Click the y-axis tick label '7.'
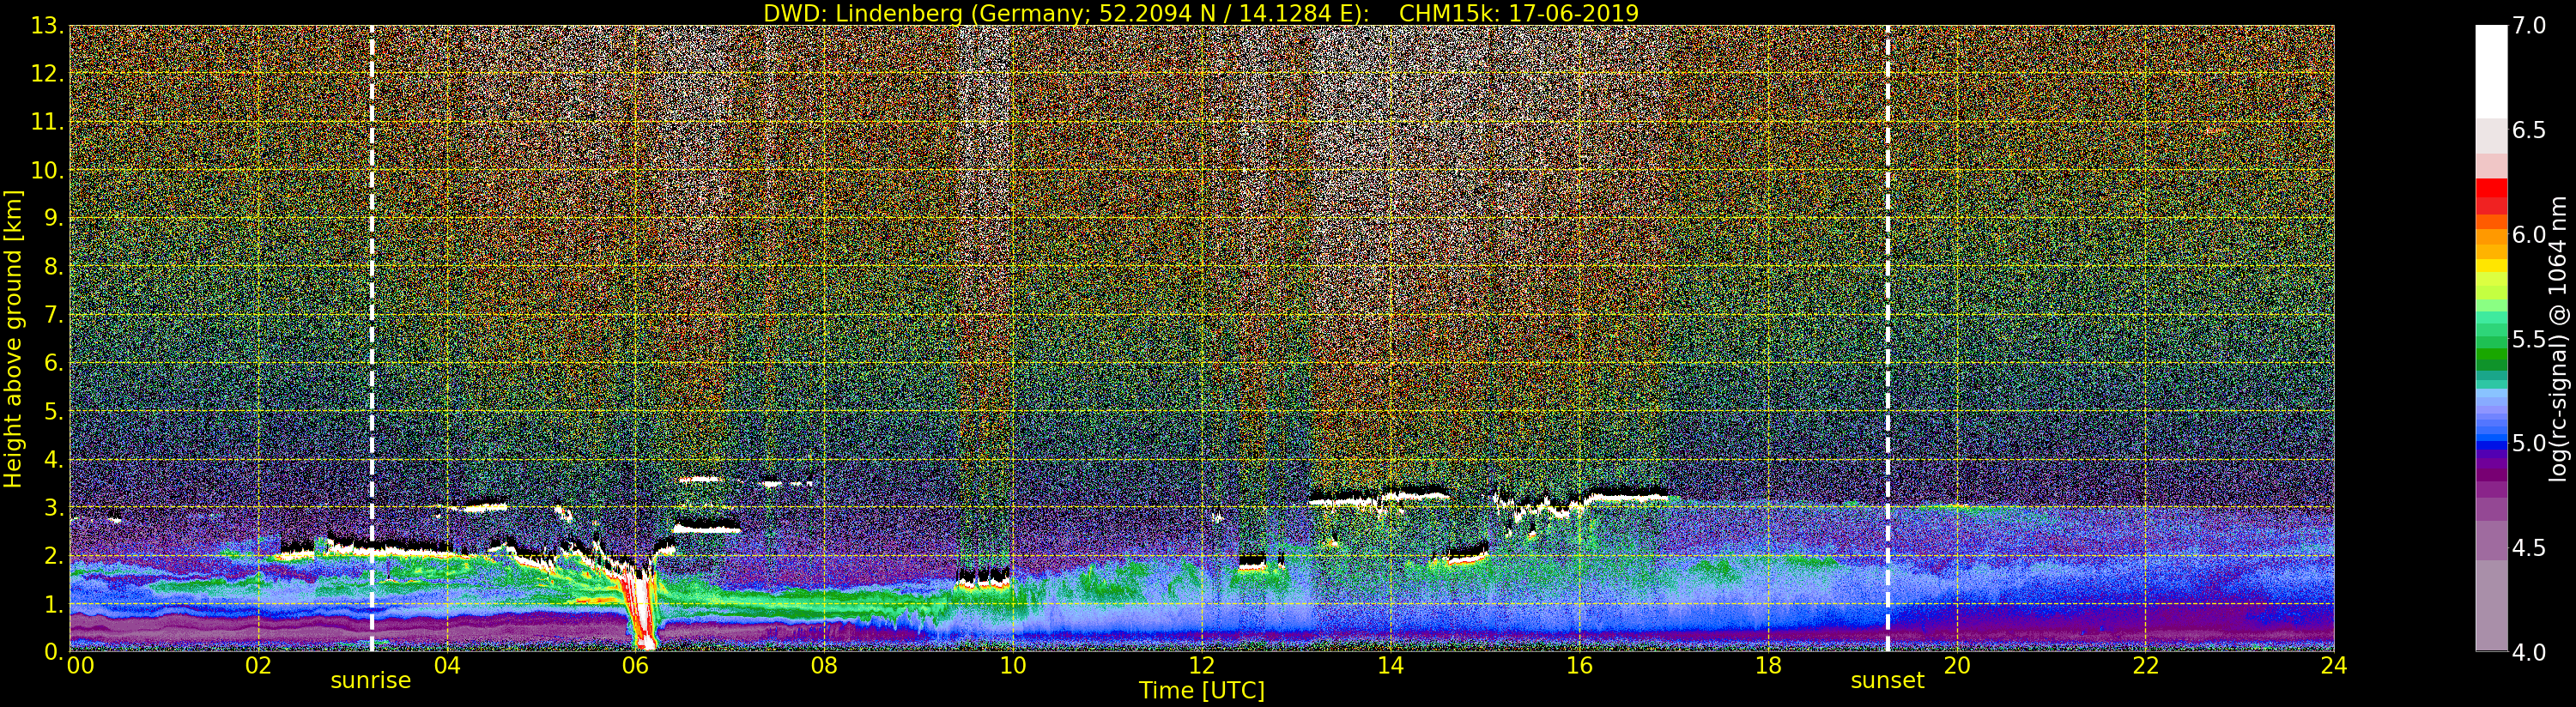The height and width of the screenshot is (707, 2576). (54, 315)
